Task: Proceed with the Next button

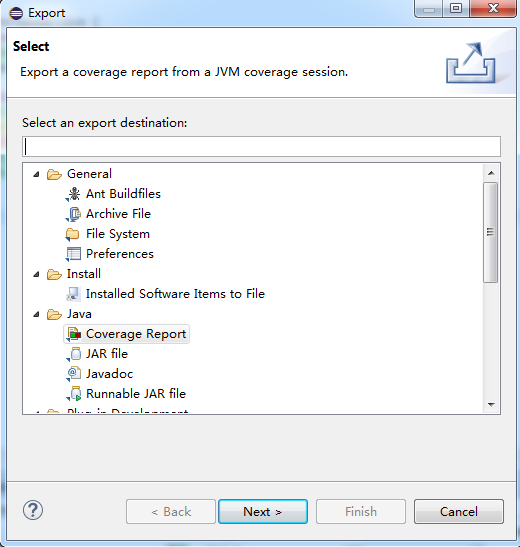Action: tap(263, 512)
